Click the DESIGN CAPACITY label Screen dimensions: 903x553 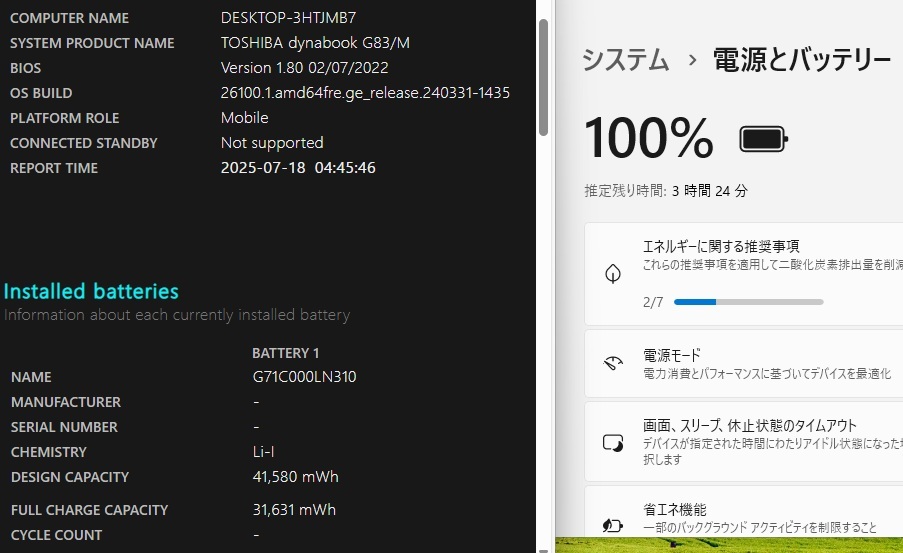click(x=70, y=478)
